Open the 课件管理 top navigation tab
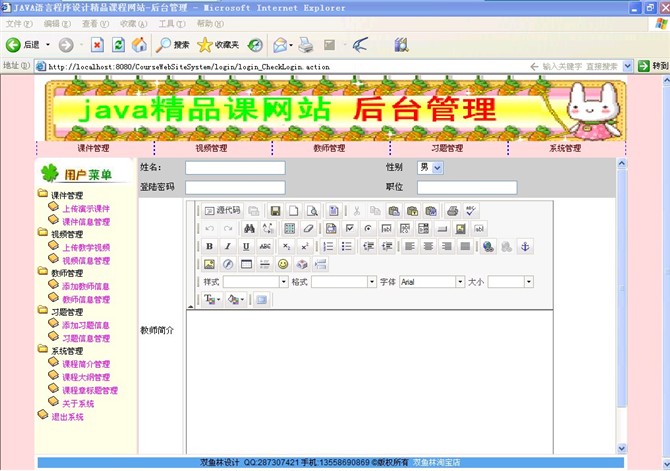This screenshot has width=670, height=471. [94, 148]
